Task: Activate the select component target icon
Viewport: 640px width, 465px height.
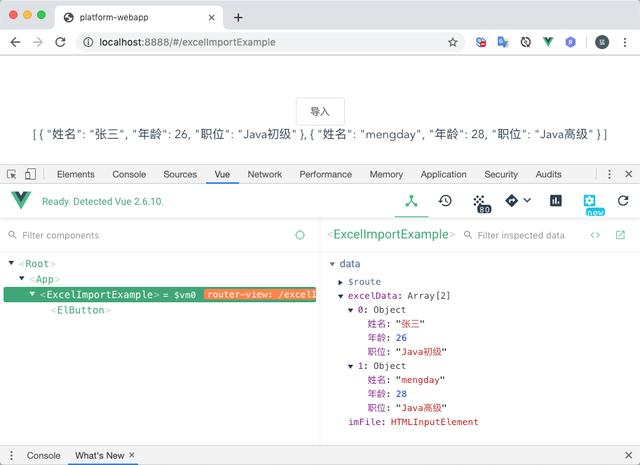Action: point(300,235)
